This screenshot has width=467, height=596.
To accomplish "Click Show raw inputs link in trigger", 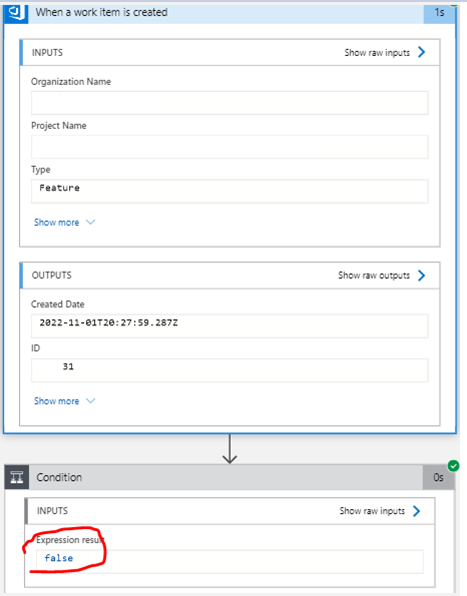I will [x=377, y=52].
